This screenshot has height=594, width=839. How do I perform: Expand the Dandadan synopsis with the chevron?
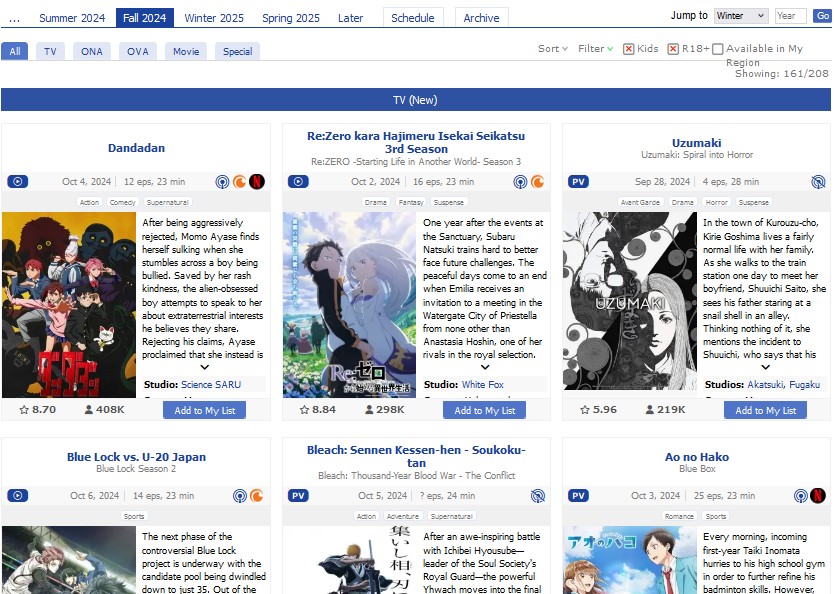(205, 367)
